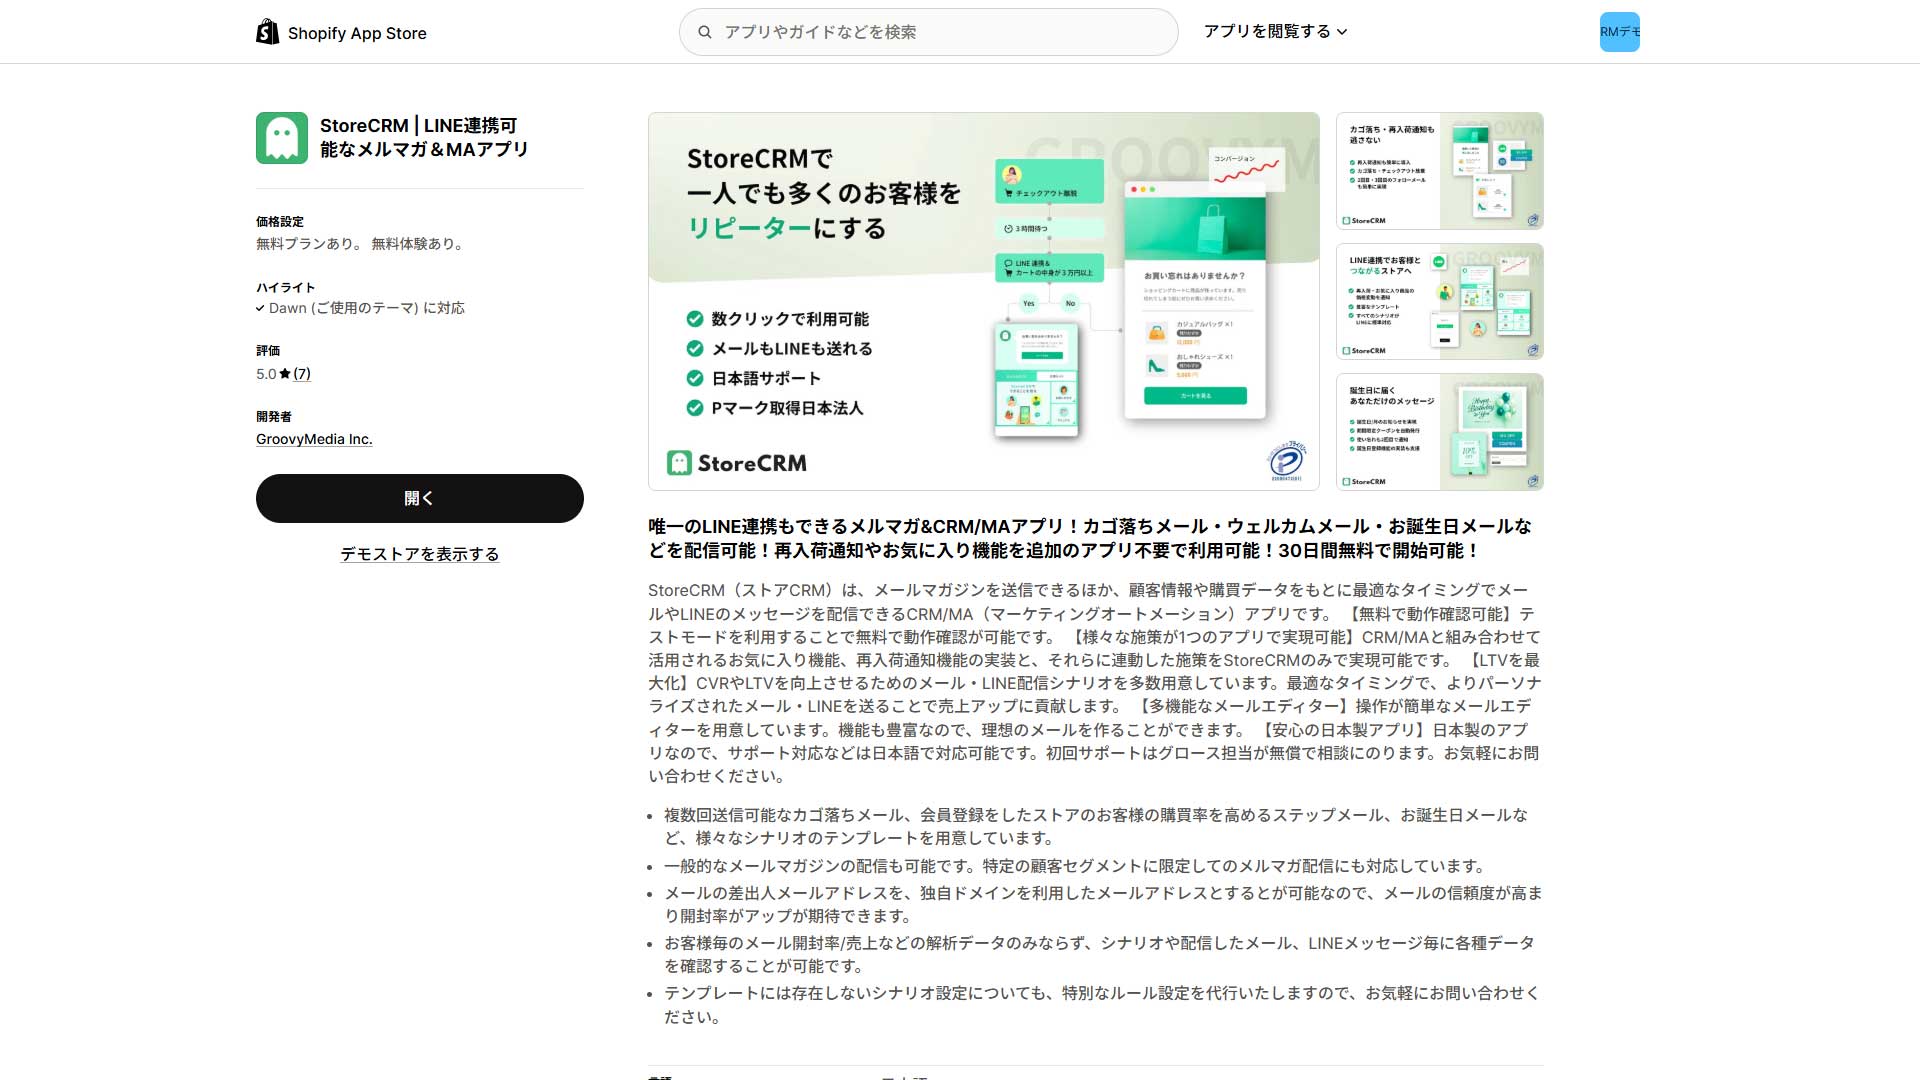Click the bullet starting お客様毎のメール開封率

click(x=1099, y=954)
